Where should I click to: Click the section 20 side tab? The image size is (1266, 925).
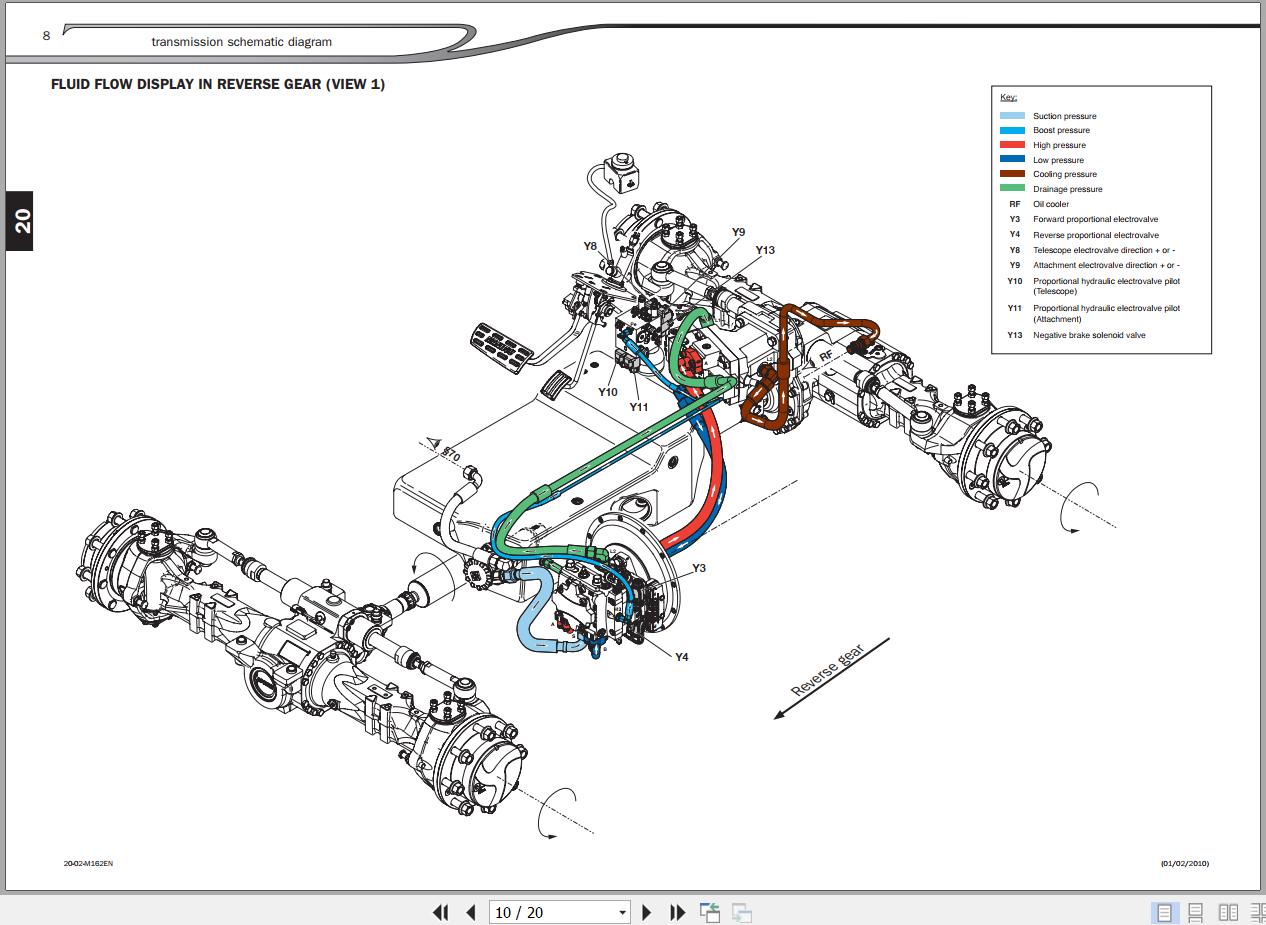(x=21, y=221)
